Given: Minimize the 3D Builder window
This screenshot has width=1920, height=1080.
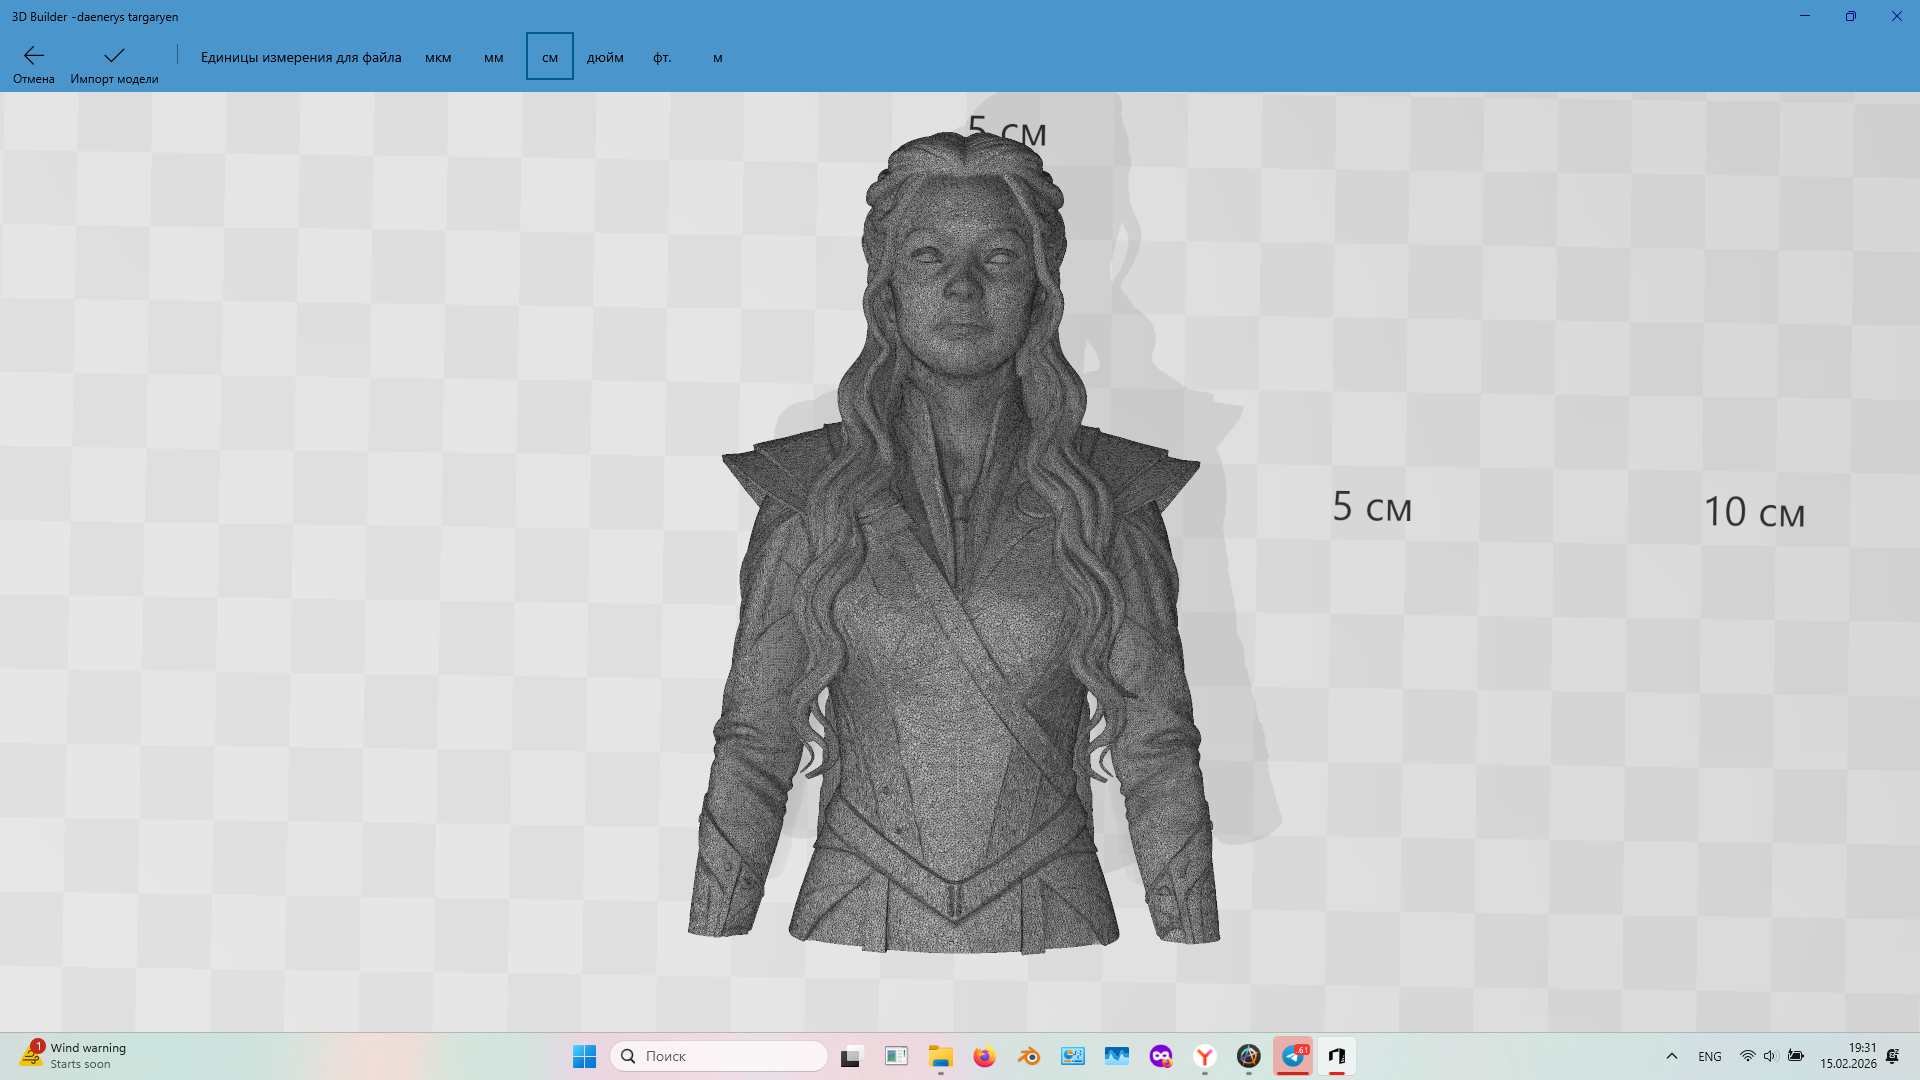Looking at the screenshot, I should [x=1805, y=16].
